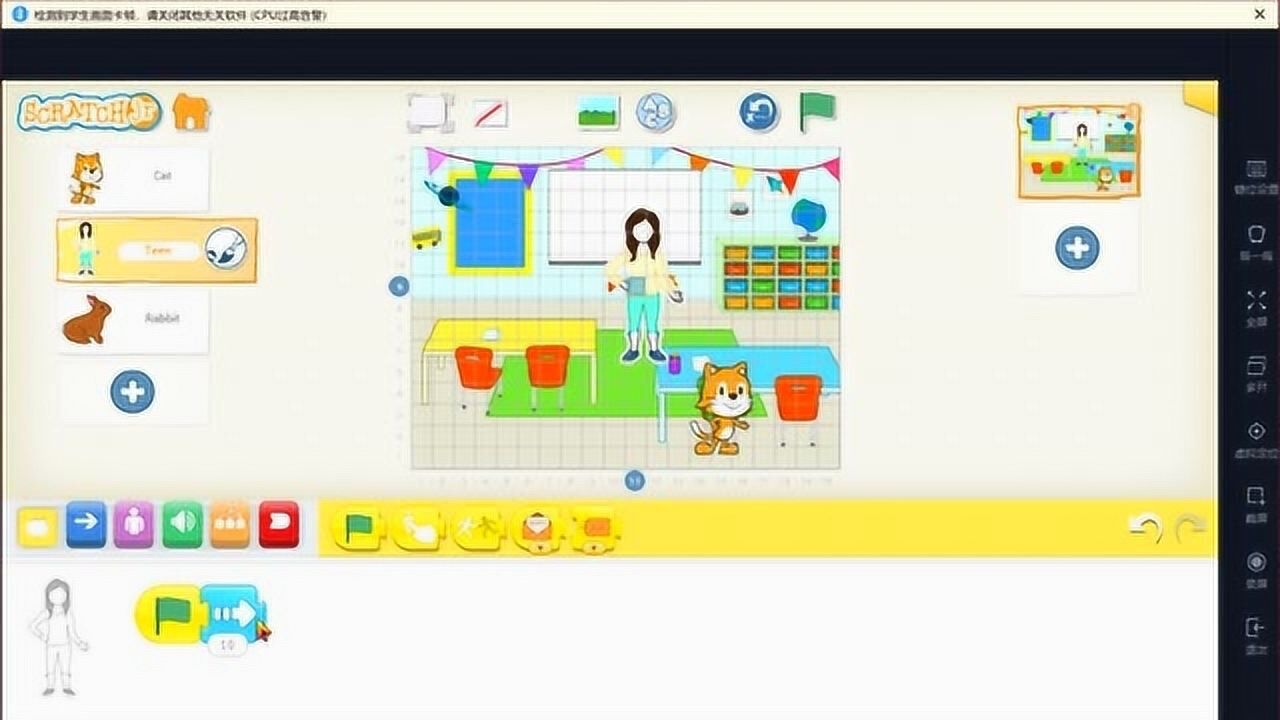Select the first page thumbnail
Screen dimensions: 1280x720
point(1078,151)
